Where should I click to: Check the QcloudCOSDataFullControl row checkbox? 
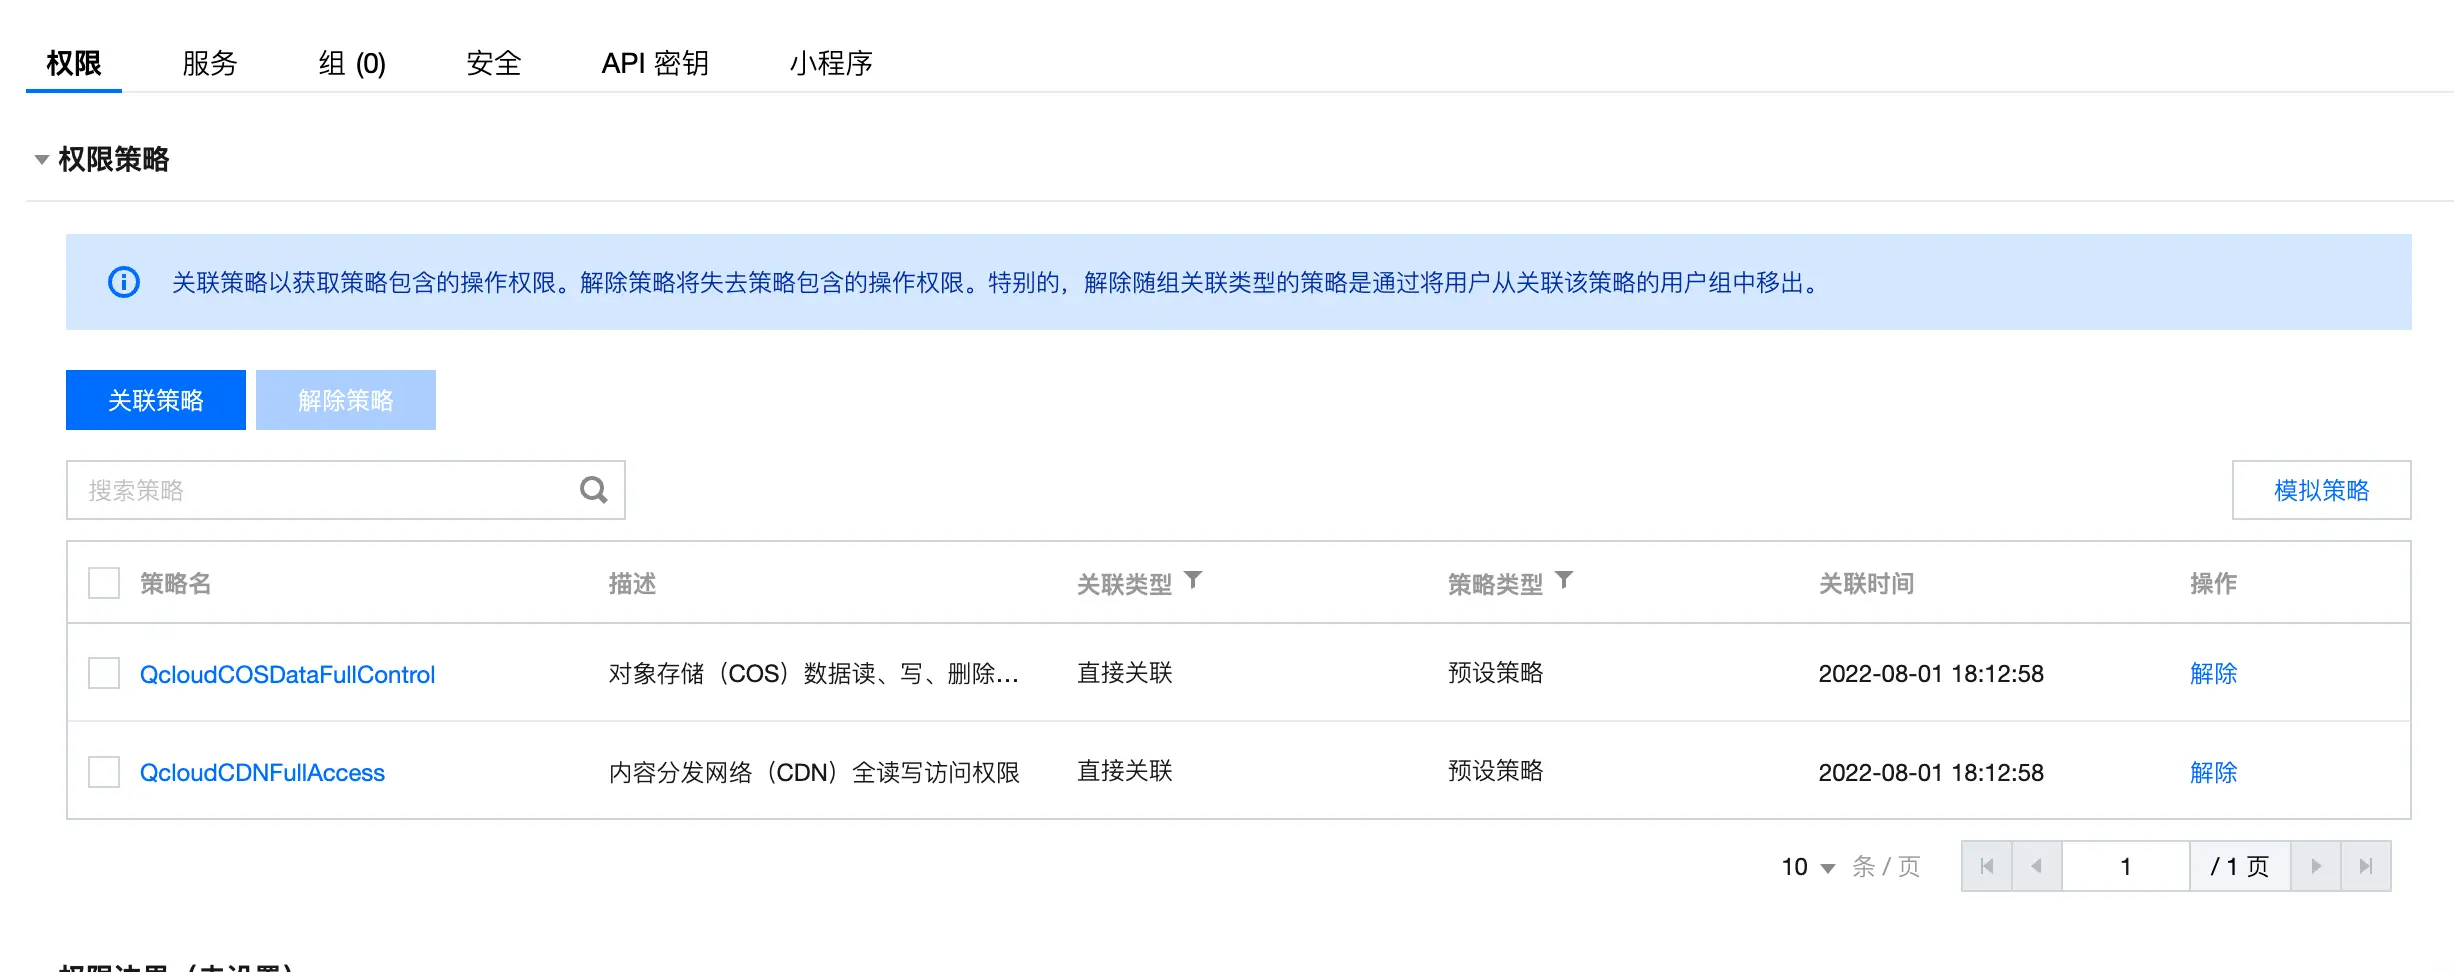[104, 673]
